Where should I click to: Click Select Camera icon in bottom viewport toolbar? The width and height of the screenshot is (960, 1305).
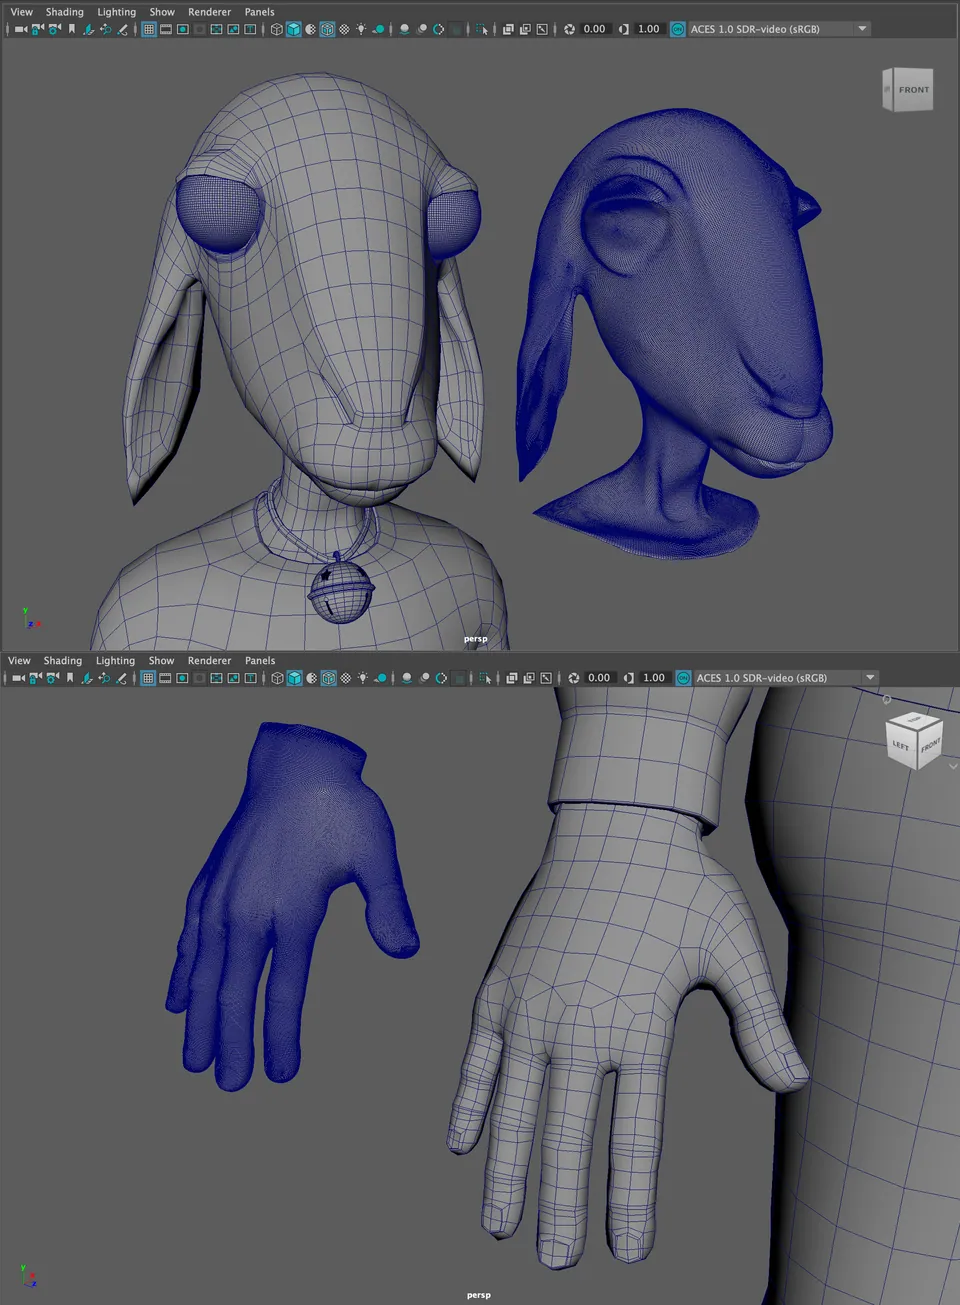tap(18, 678)
